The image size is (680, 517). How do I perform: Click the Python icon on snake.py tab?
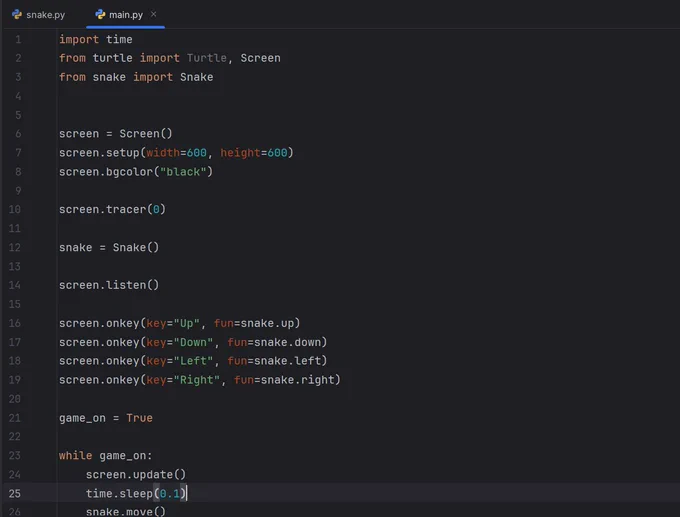(x=17, y=15)
